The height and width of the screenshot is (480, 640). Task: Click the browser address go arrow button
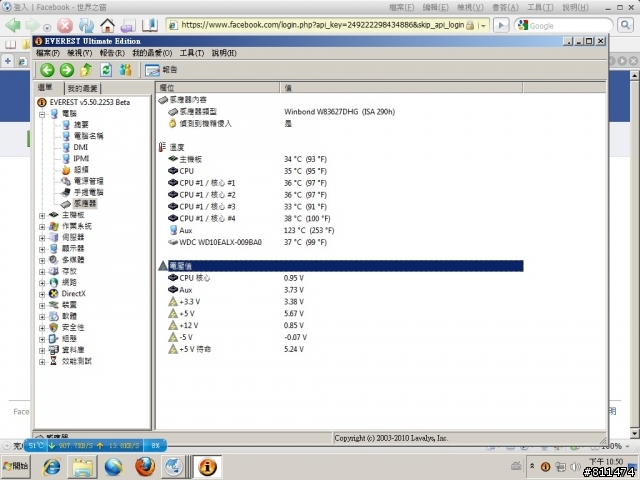501,25
